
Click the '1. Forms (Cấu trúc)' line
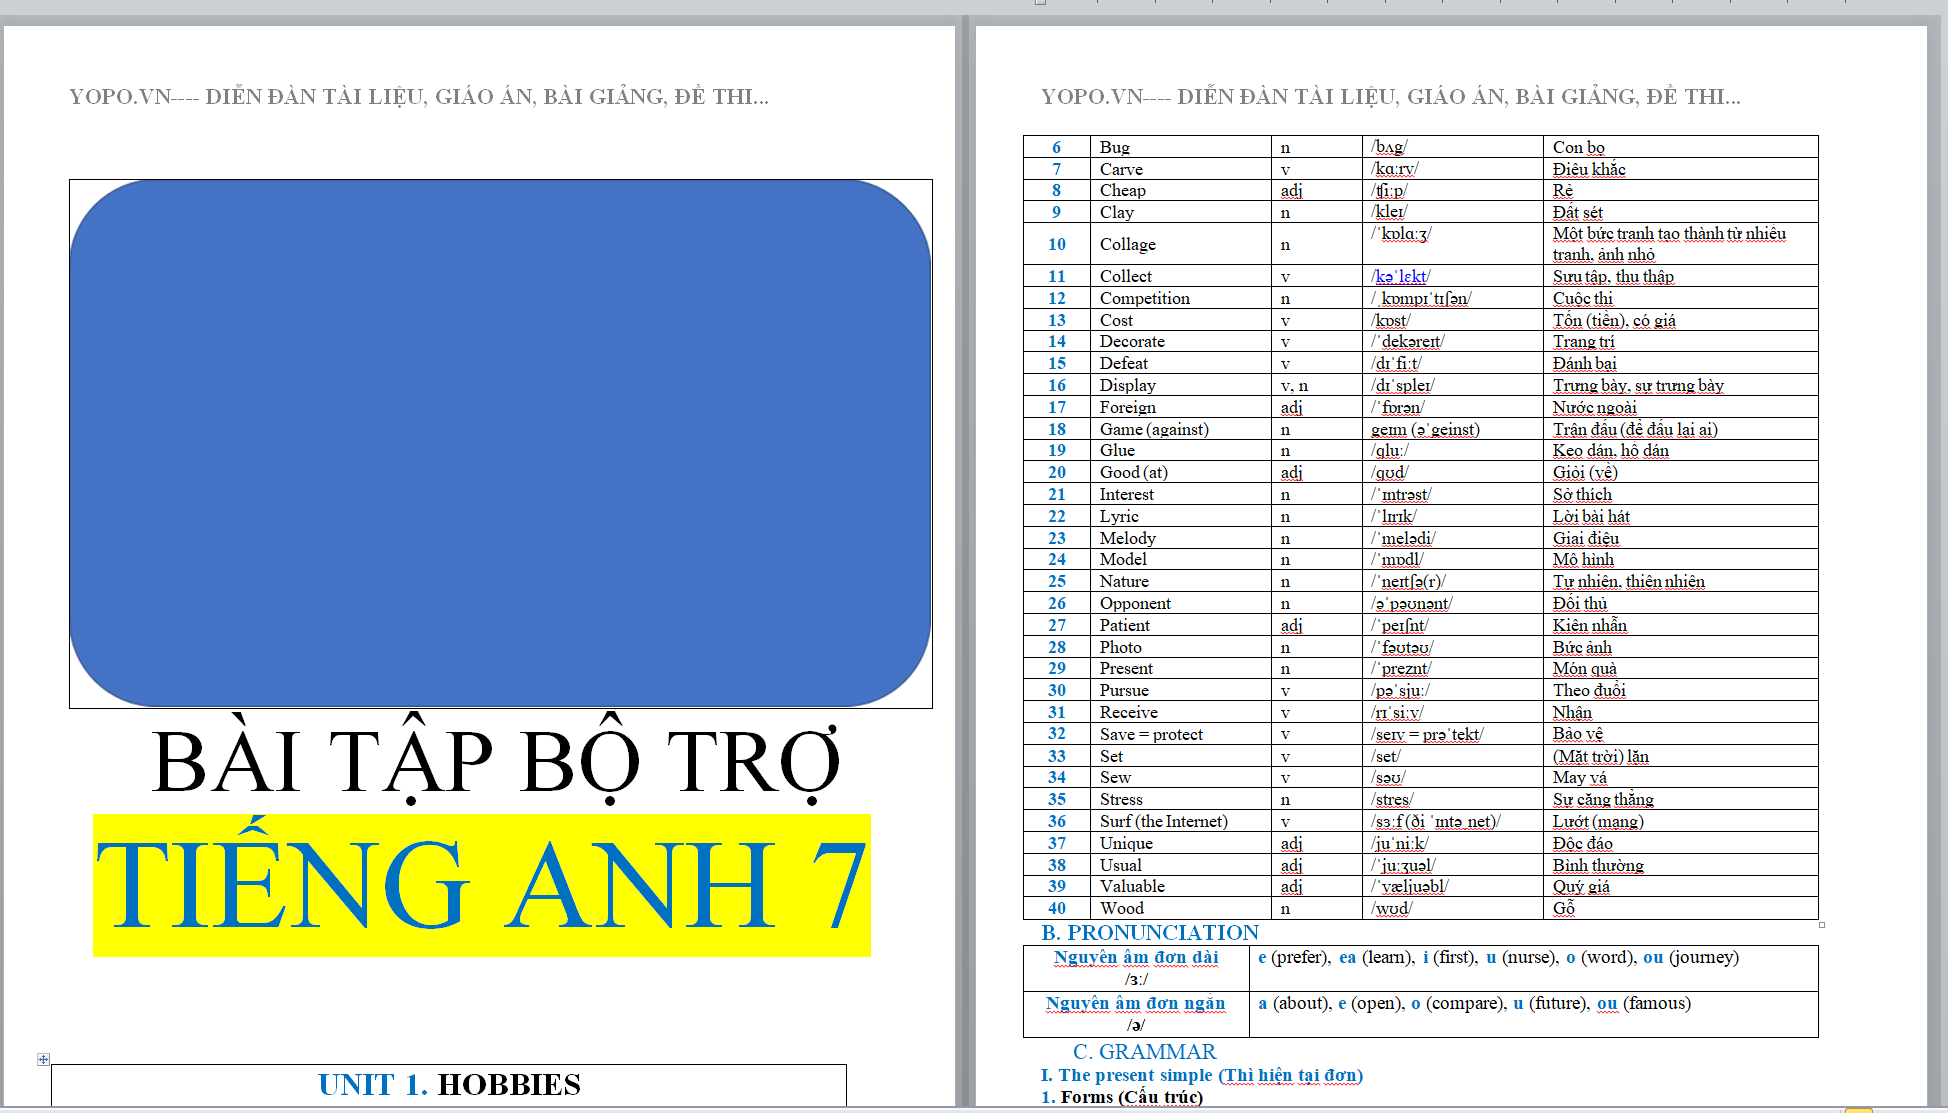[1122, 1098]
